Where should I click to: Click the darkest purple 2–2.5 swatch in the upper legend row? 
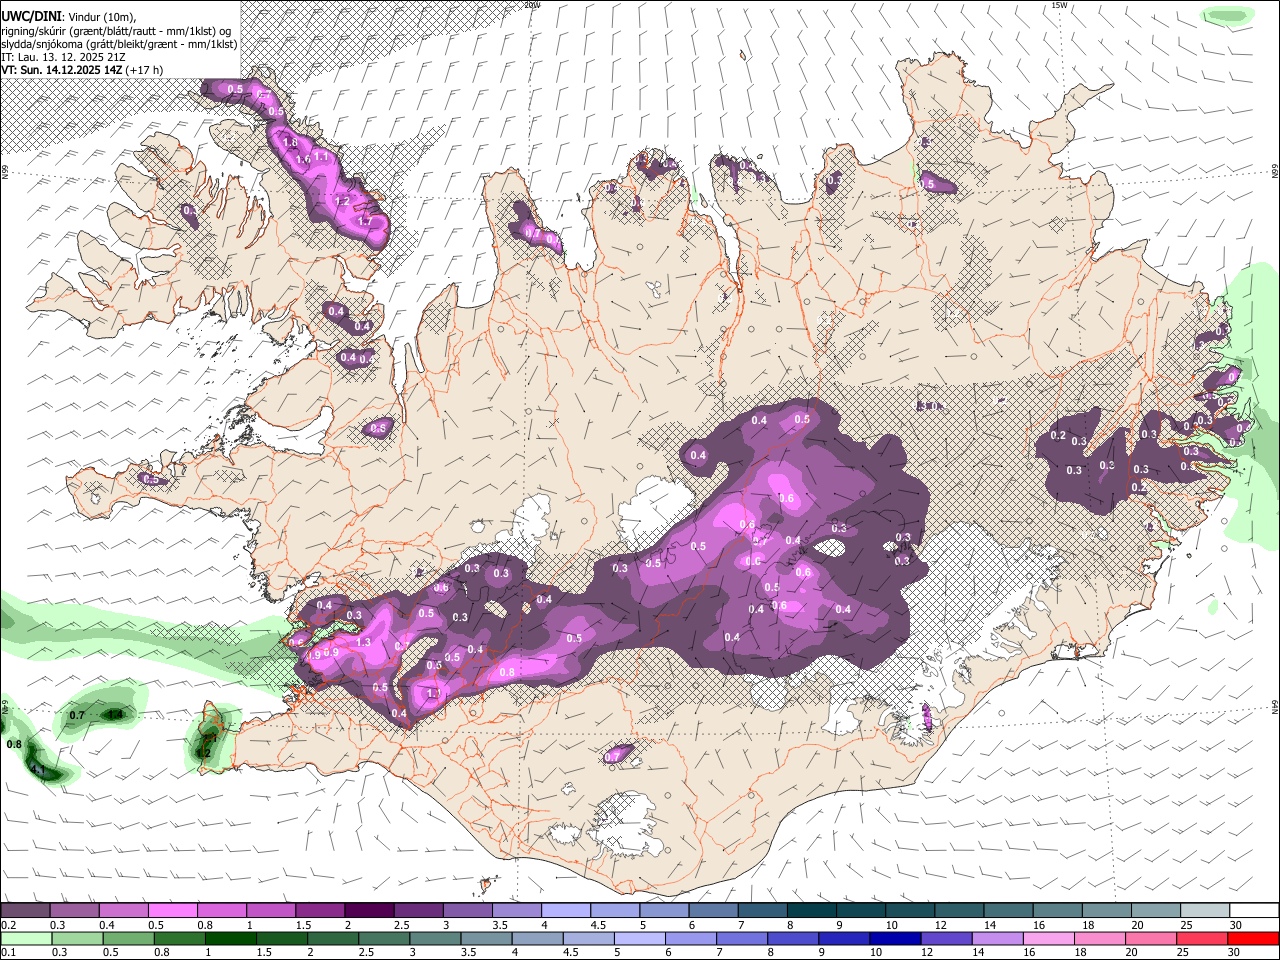(x=370, y=911)
